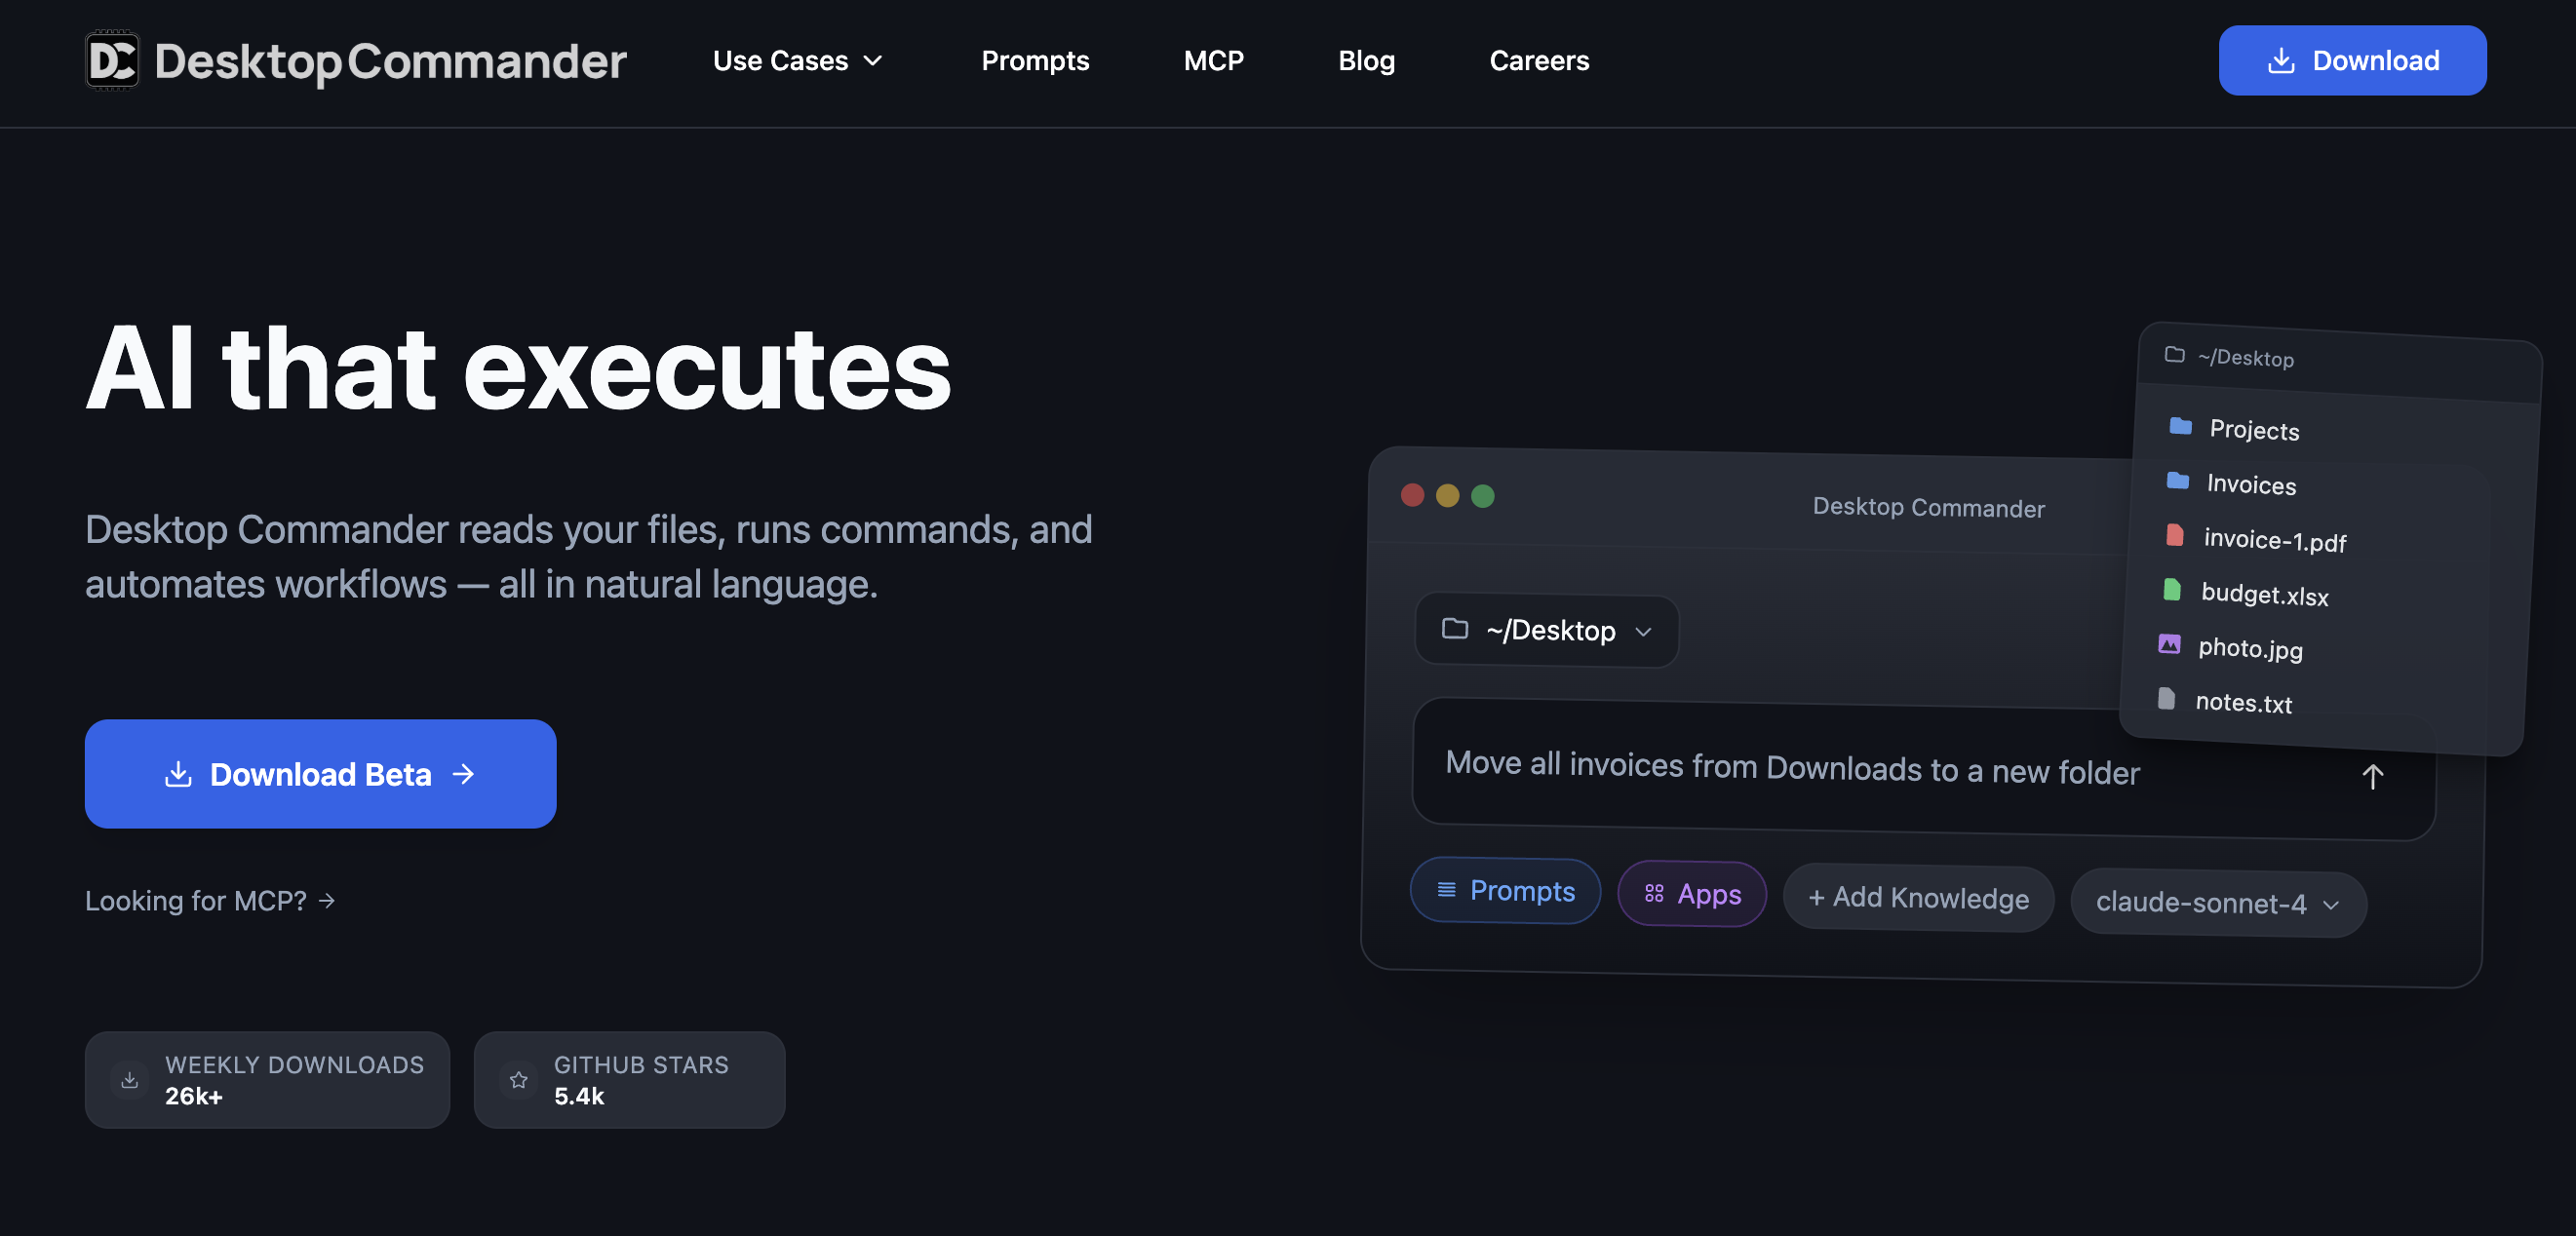
Task: Click the green budget.xlsx file icon
Action: 2171,590
